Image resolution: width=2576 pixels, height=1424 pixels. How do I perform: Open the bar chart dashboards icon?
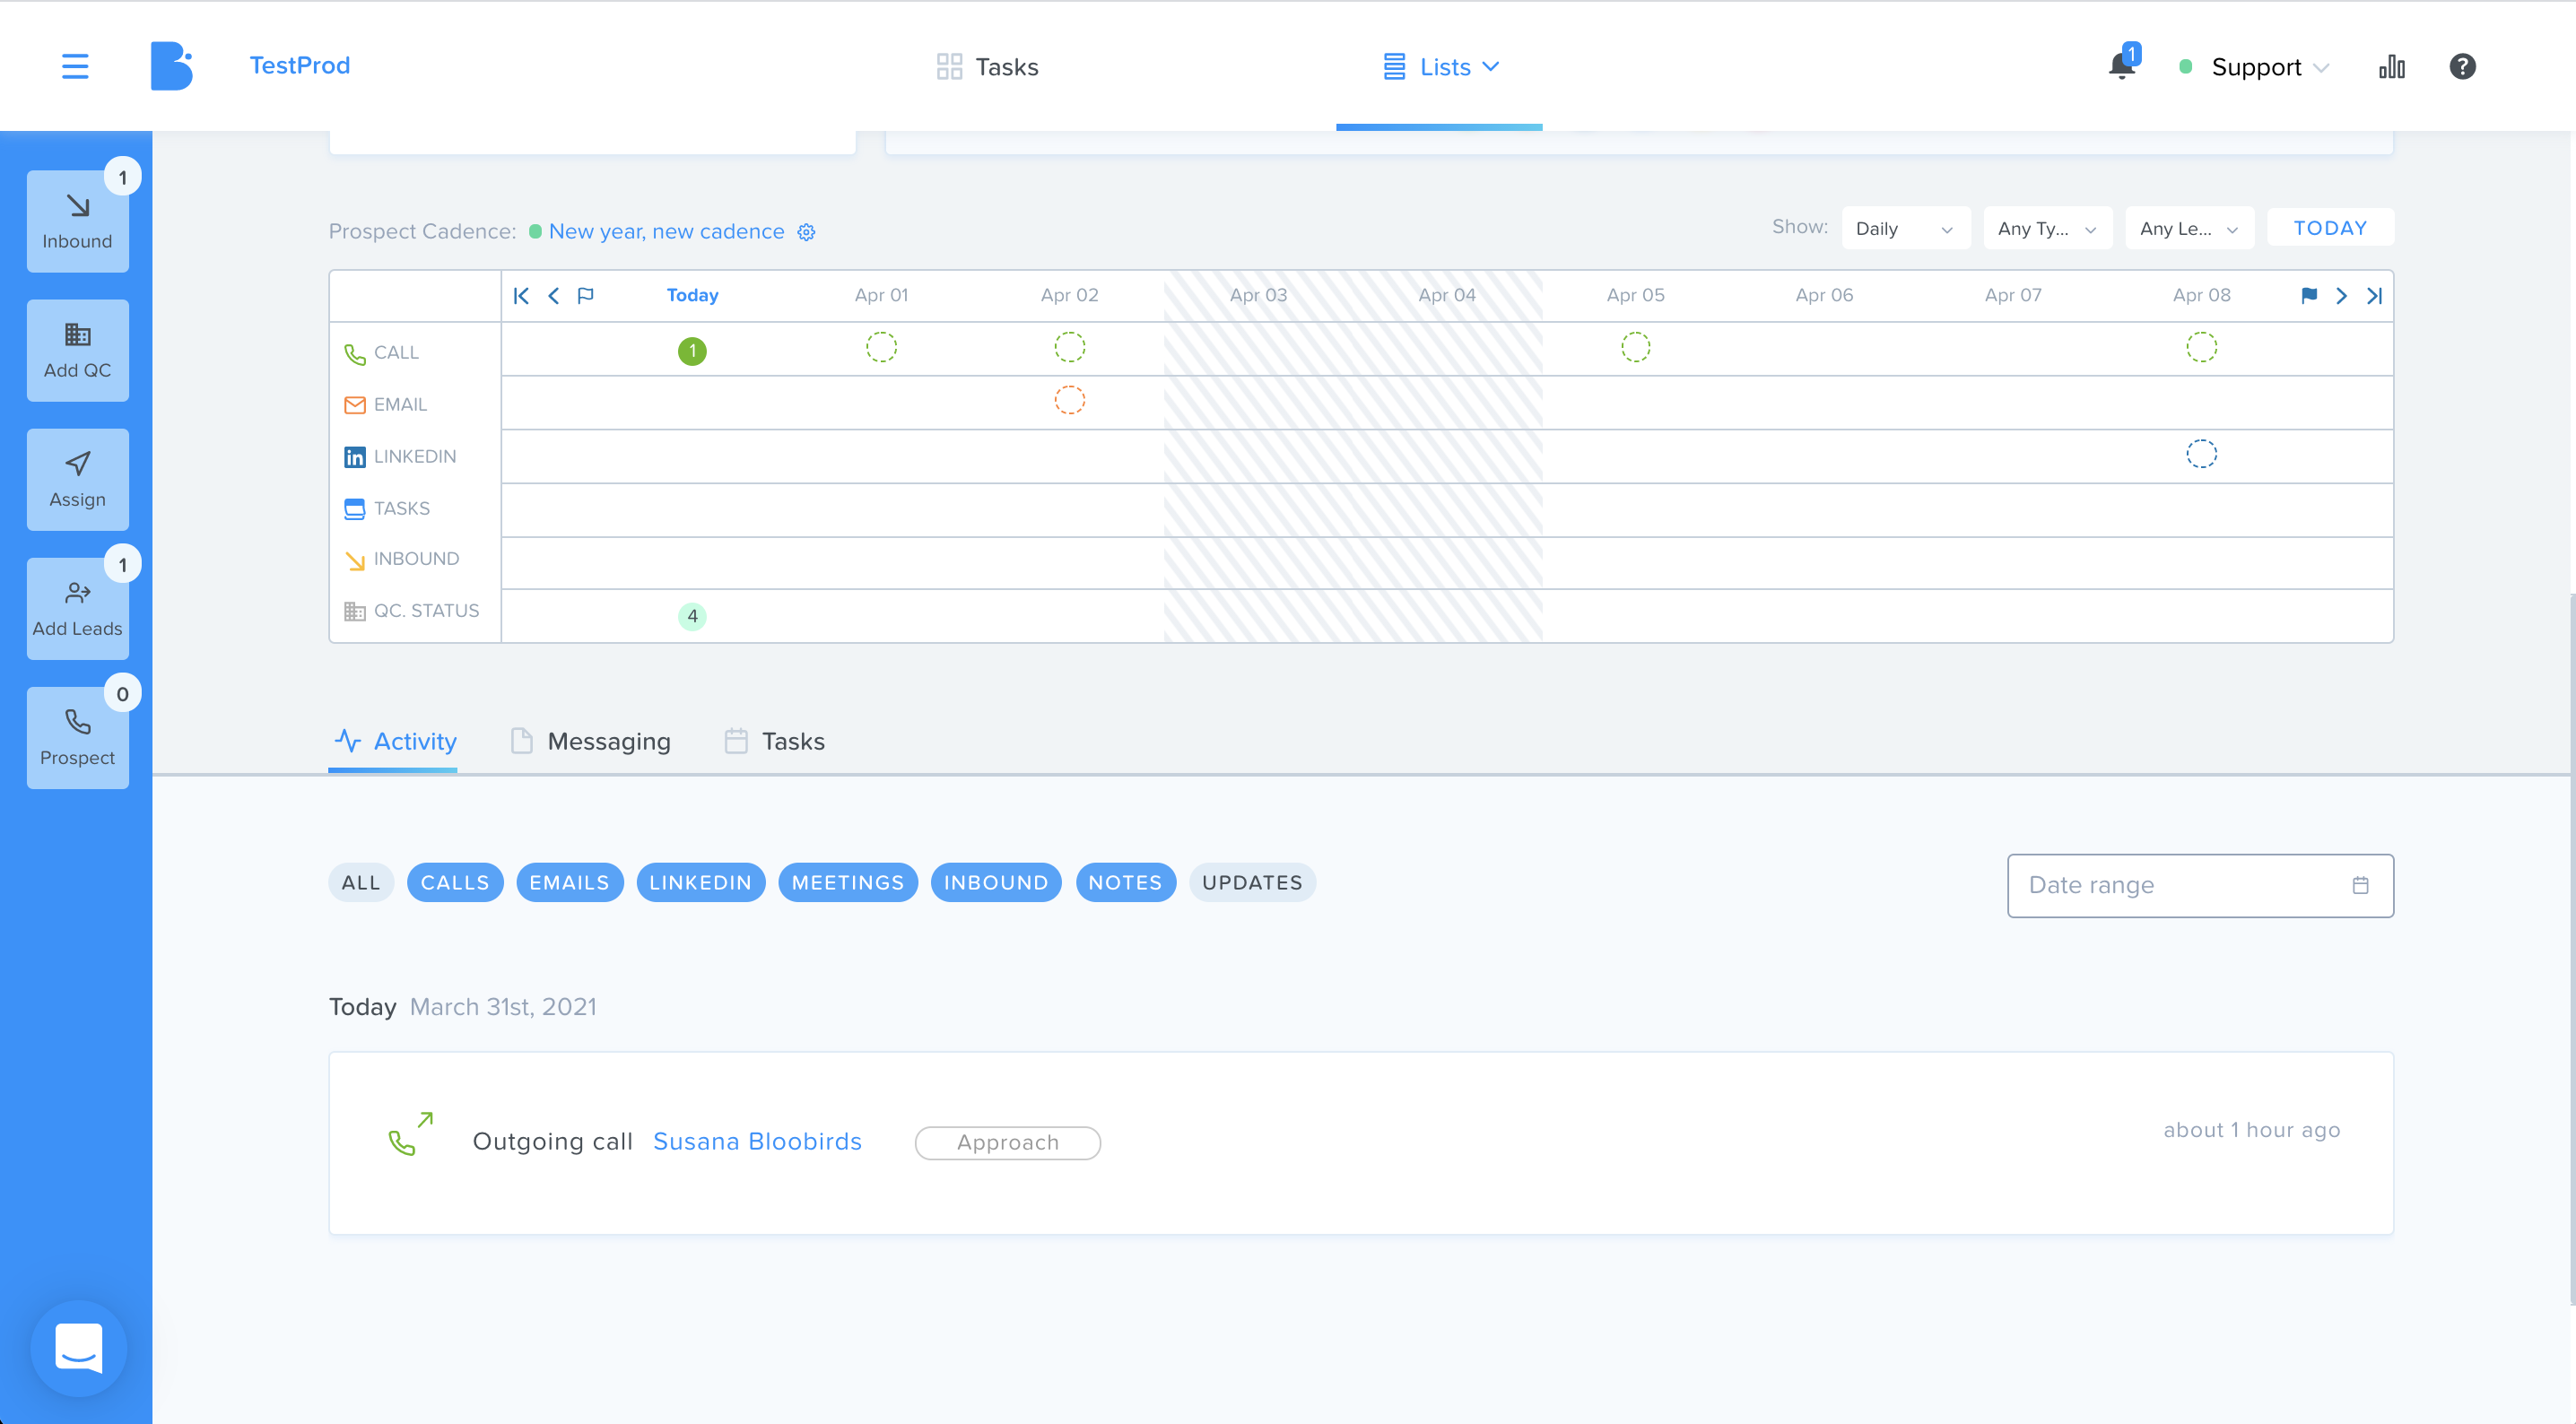point(2391,66)
